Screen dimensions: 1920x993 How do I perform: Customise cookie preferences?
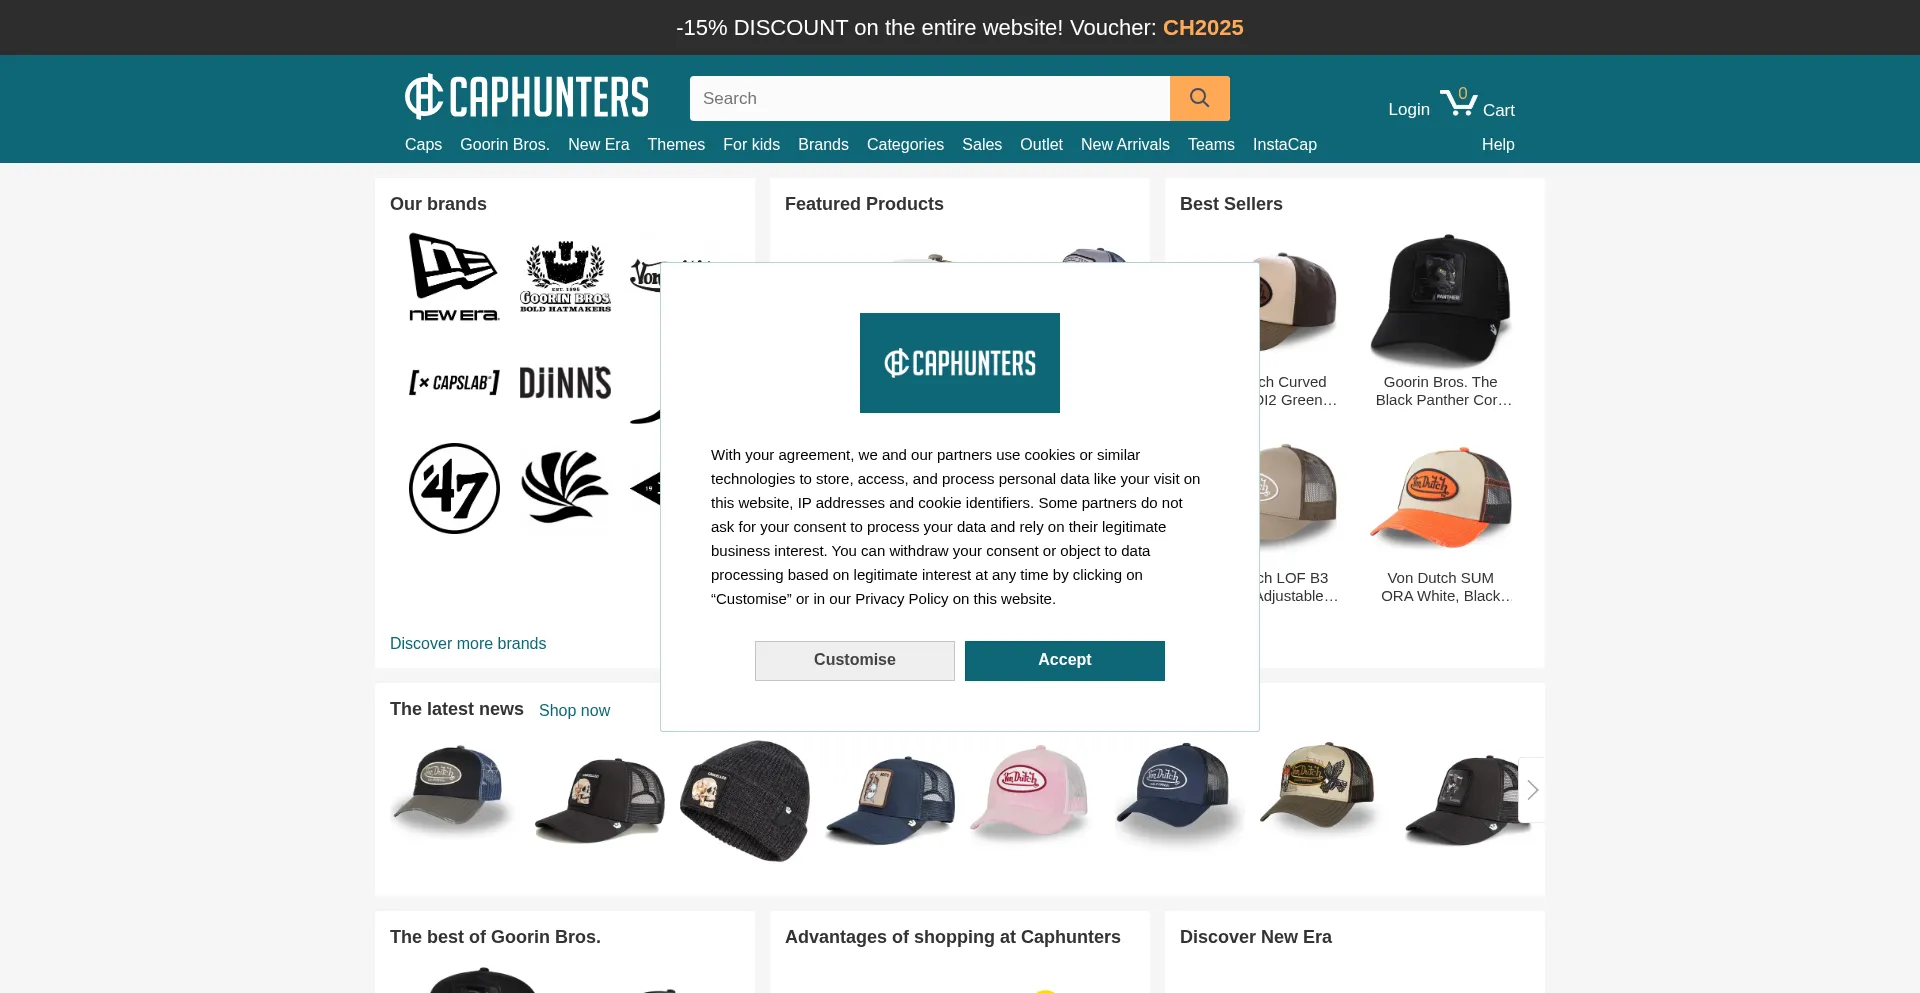click(855, 661)
